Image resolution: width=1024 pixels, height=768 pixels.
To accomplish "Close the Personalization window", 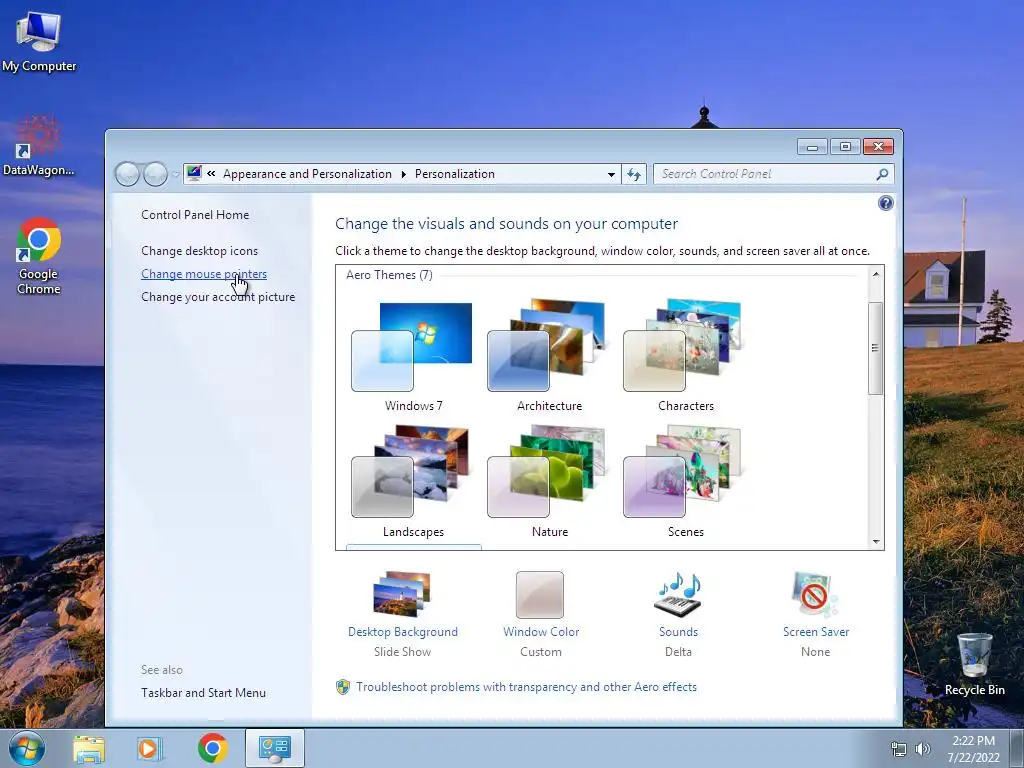I will pos(878,146).
